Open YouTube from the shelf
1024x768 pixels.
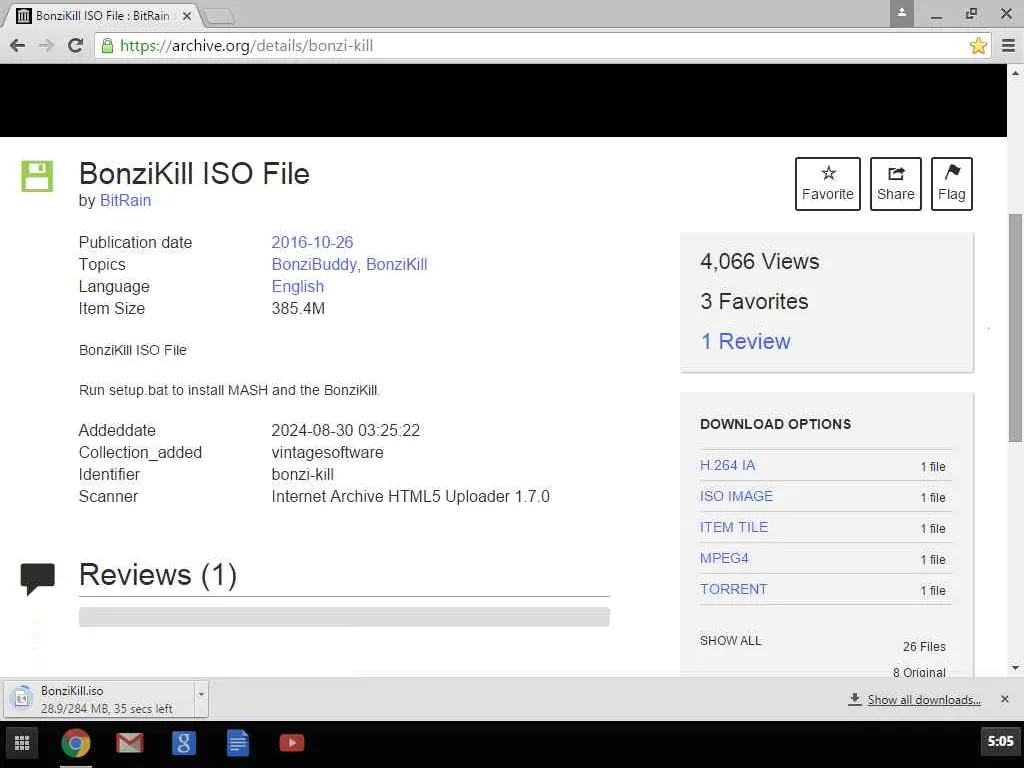[x=292, y=743]
